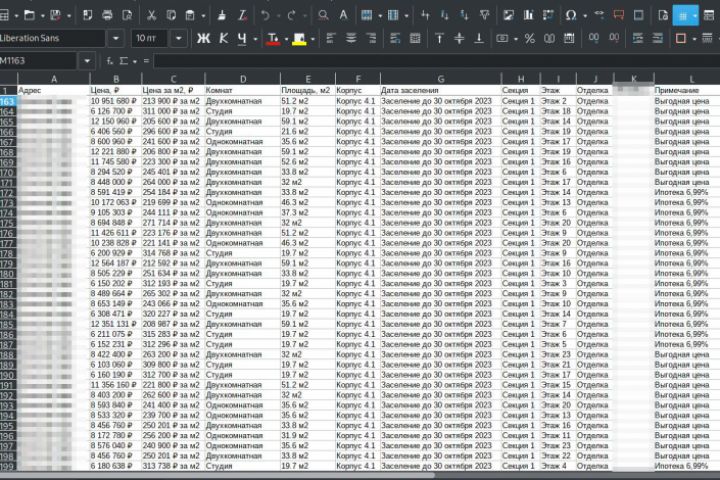Copy the selection with the Copy icon
The width and height of the screenshot is (720, 480).
(171, 15)
